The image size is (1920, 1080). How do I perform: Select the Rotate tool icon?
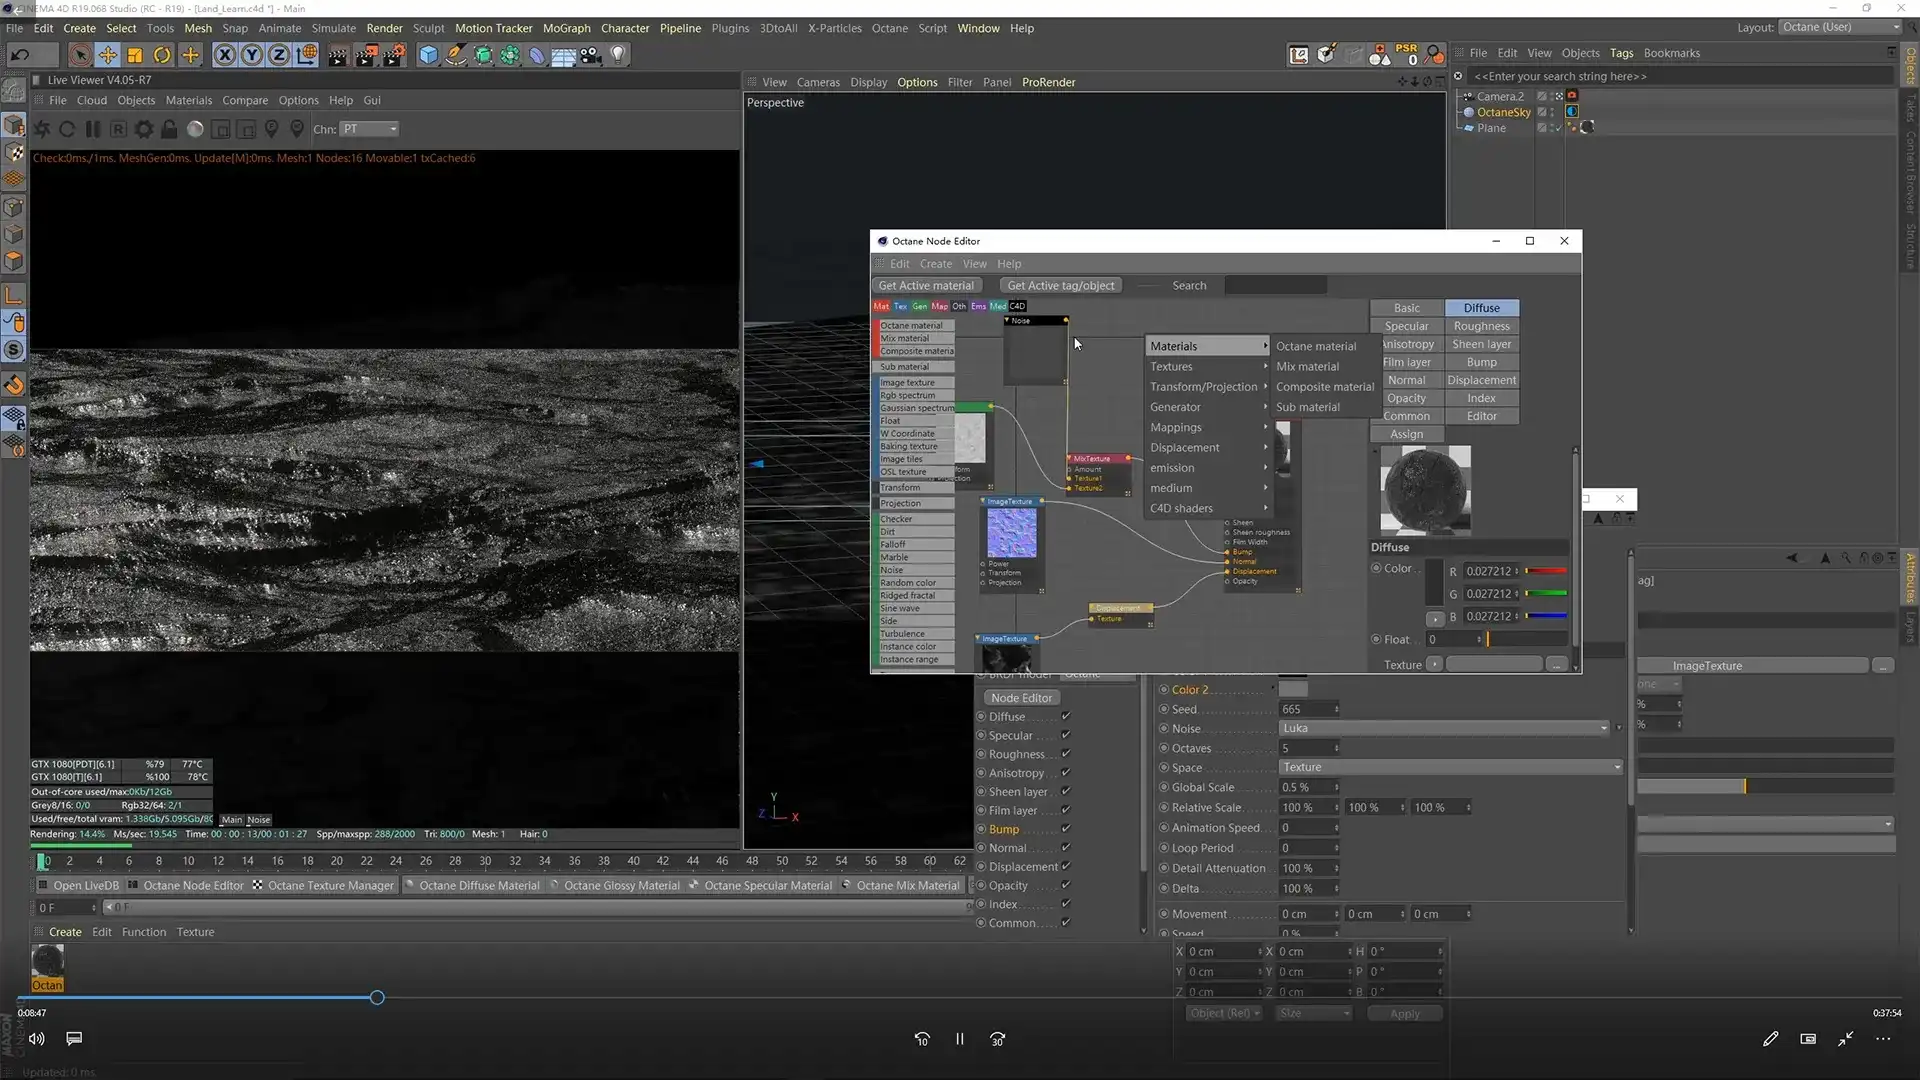click(x=162, y=55)
